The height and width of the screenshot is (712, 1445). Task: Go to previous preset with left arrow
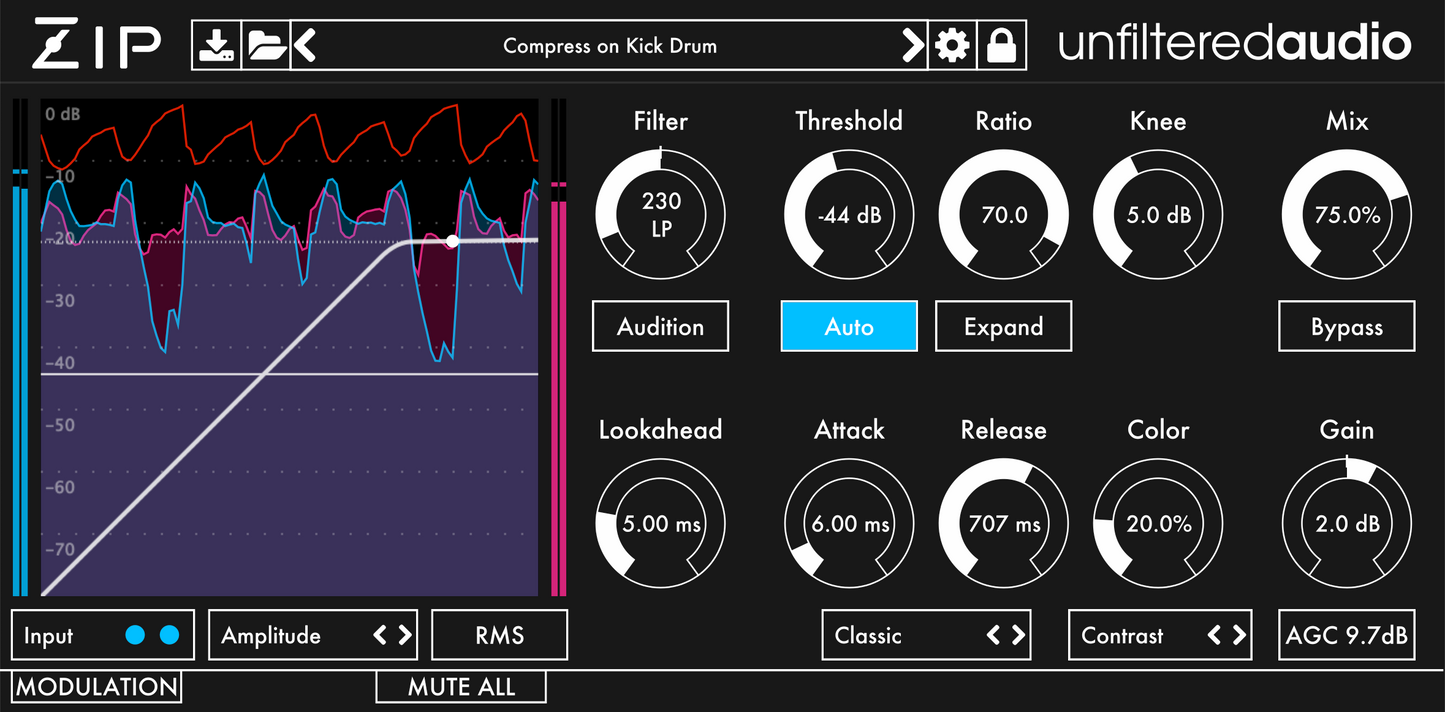[x=306, y=46]
